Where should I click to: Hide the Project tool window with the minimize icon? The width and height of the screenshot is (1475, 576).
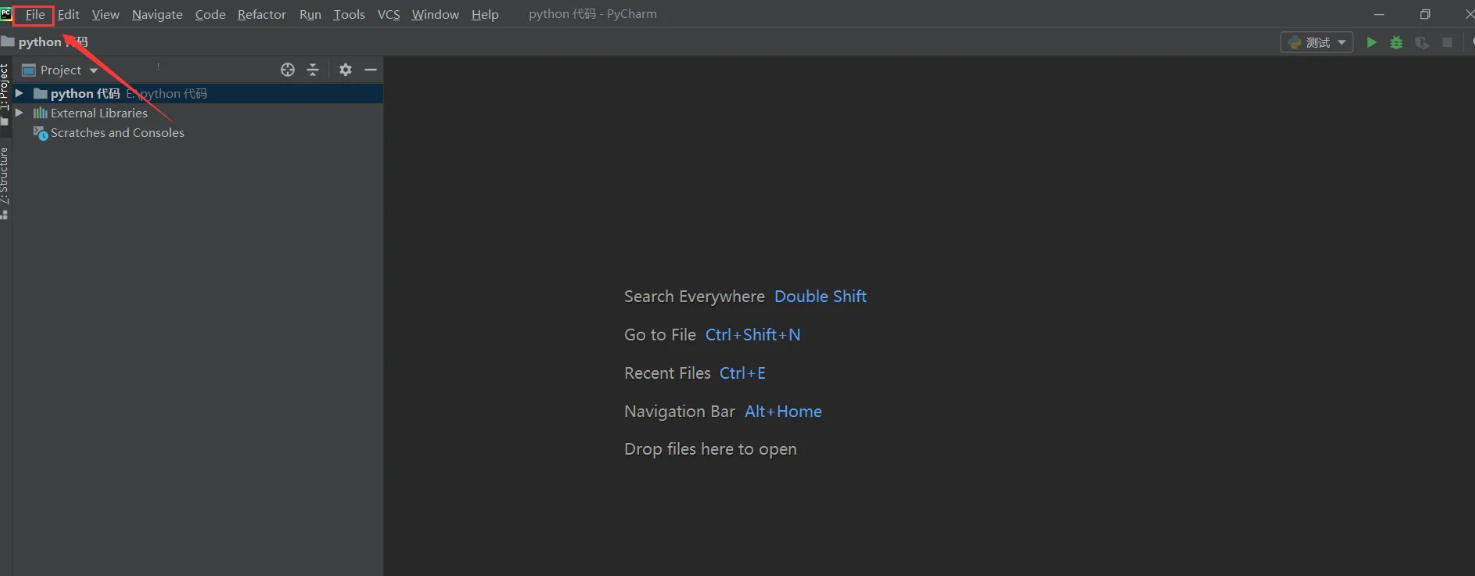tap(369, 69)
